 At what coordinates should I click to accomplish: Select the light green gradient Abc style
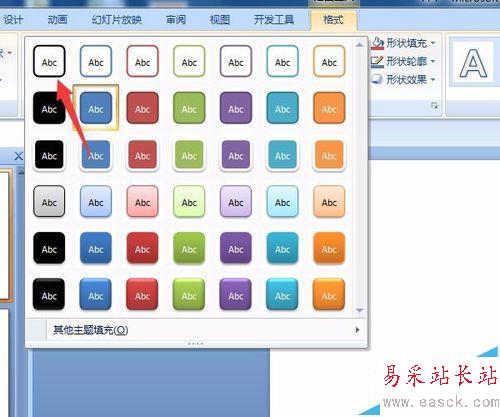(189, 201)
